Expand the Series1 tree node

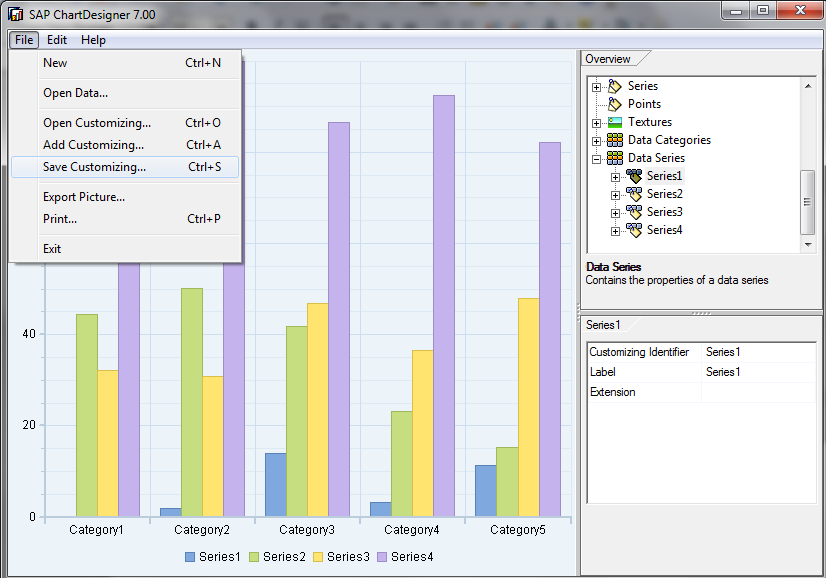(615, 178)
